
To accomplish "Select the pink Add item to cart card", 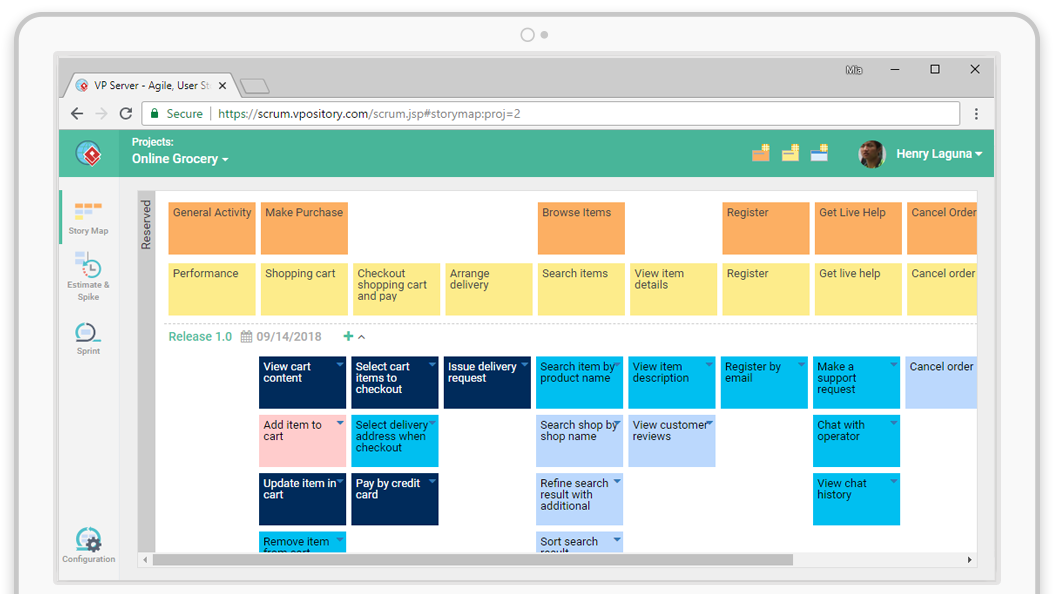I will click(300, 441).
